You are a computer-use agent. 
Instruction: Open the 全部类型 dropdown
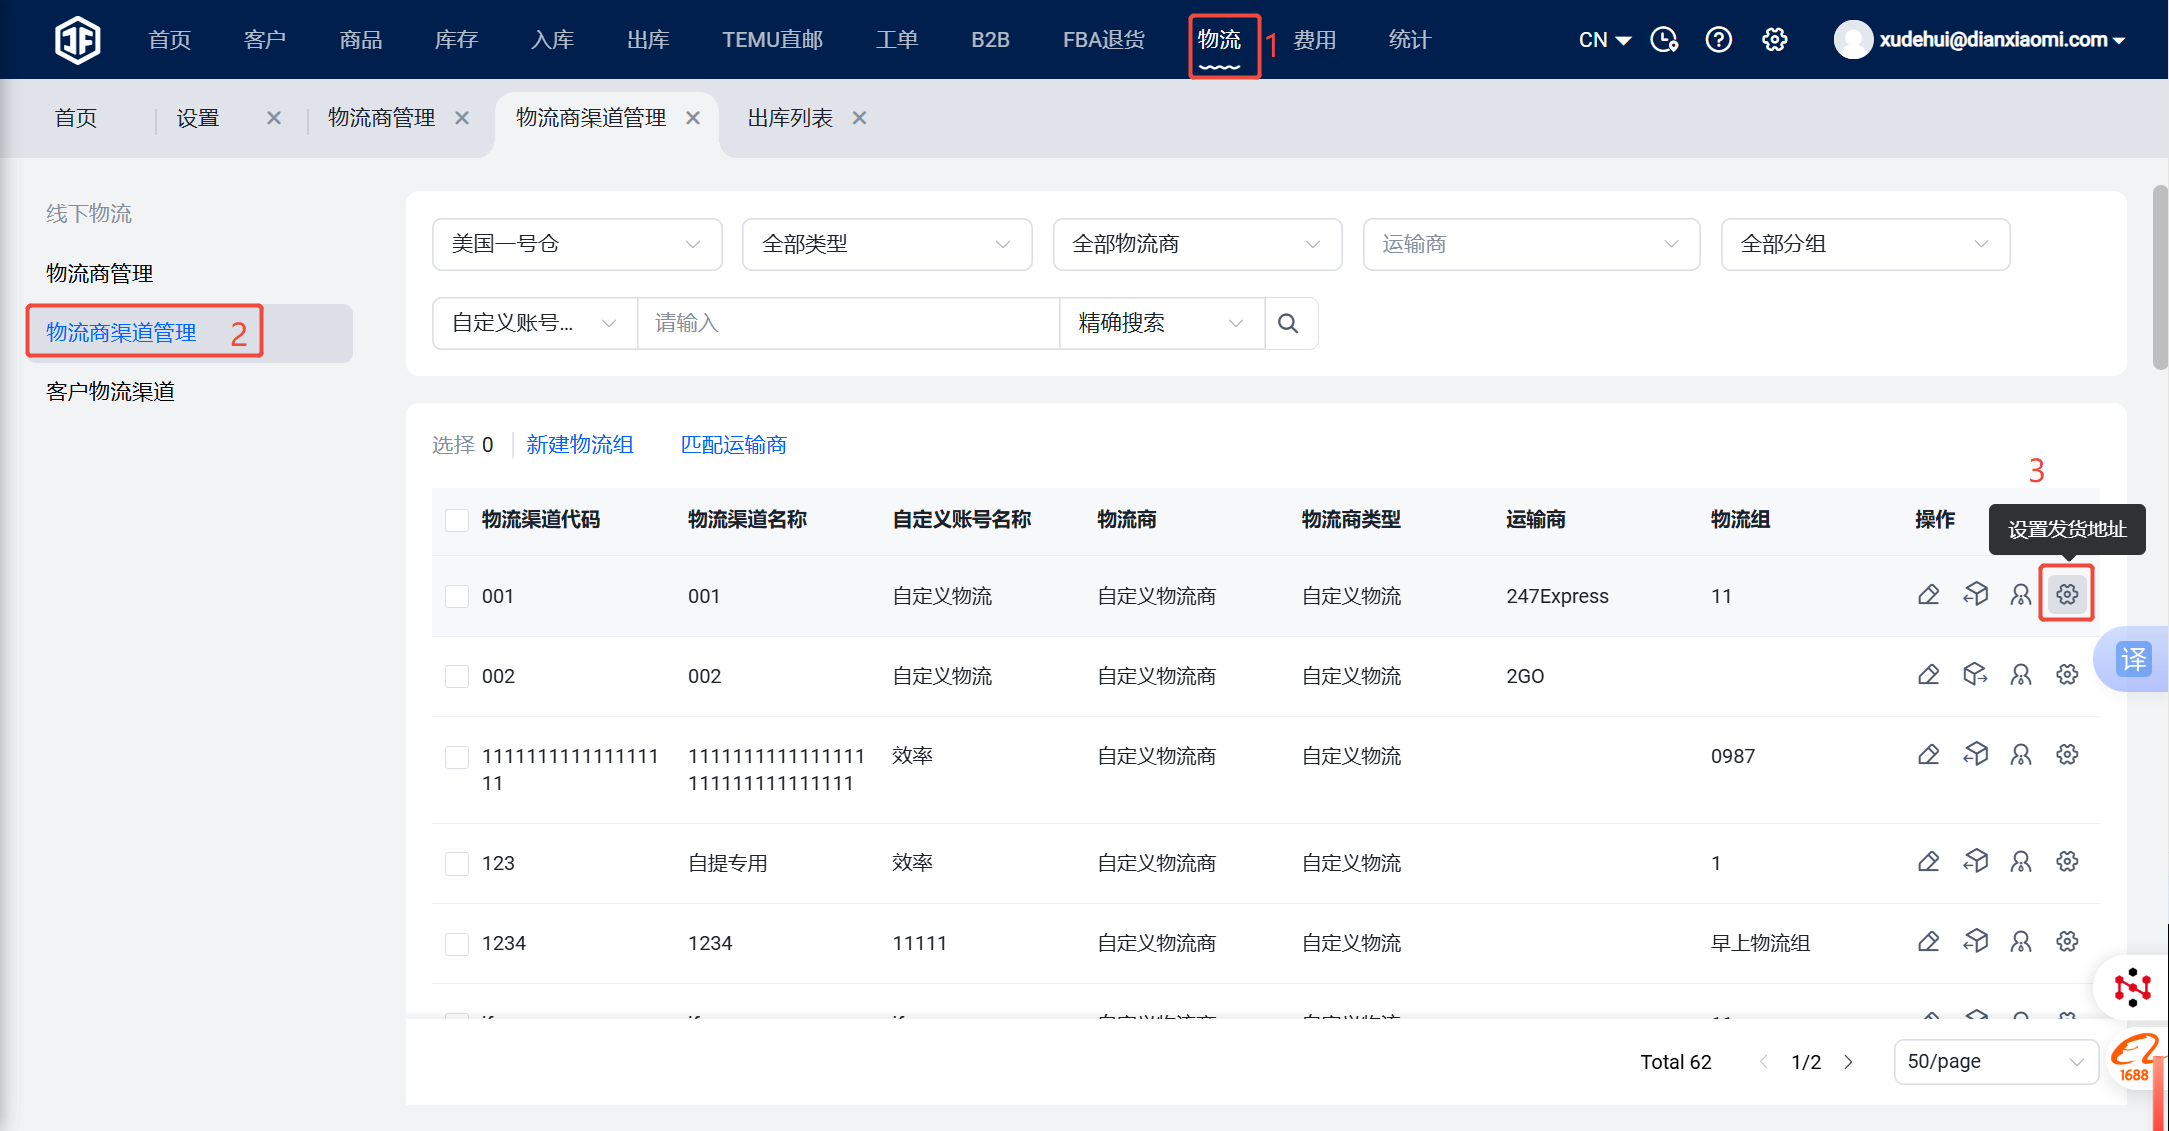click(x=887, y=244)
